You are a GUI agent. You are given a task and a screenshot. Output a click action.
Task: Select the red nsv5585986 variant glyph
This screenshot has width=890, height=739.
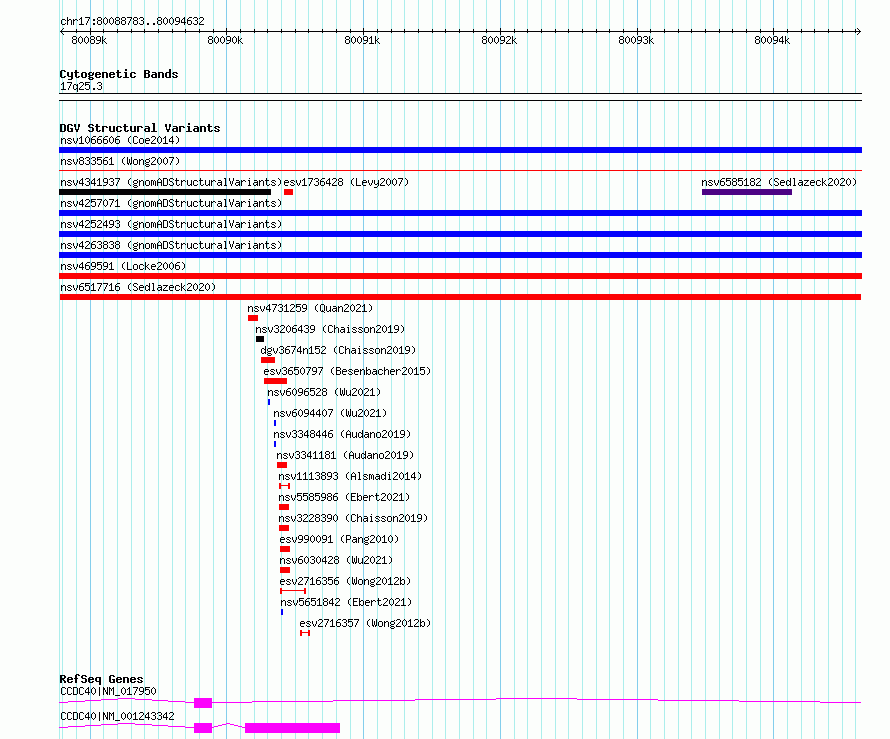click(x=284, y=507)
